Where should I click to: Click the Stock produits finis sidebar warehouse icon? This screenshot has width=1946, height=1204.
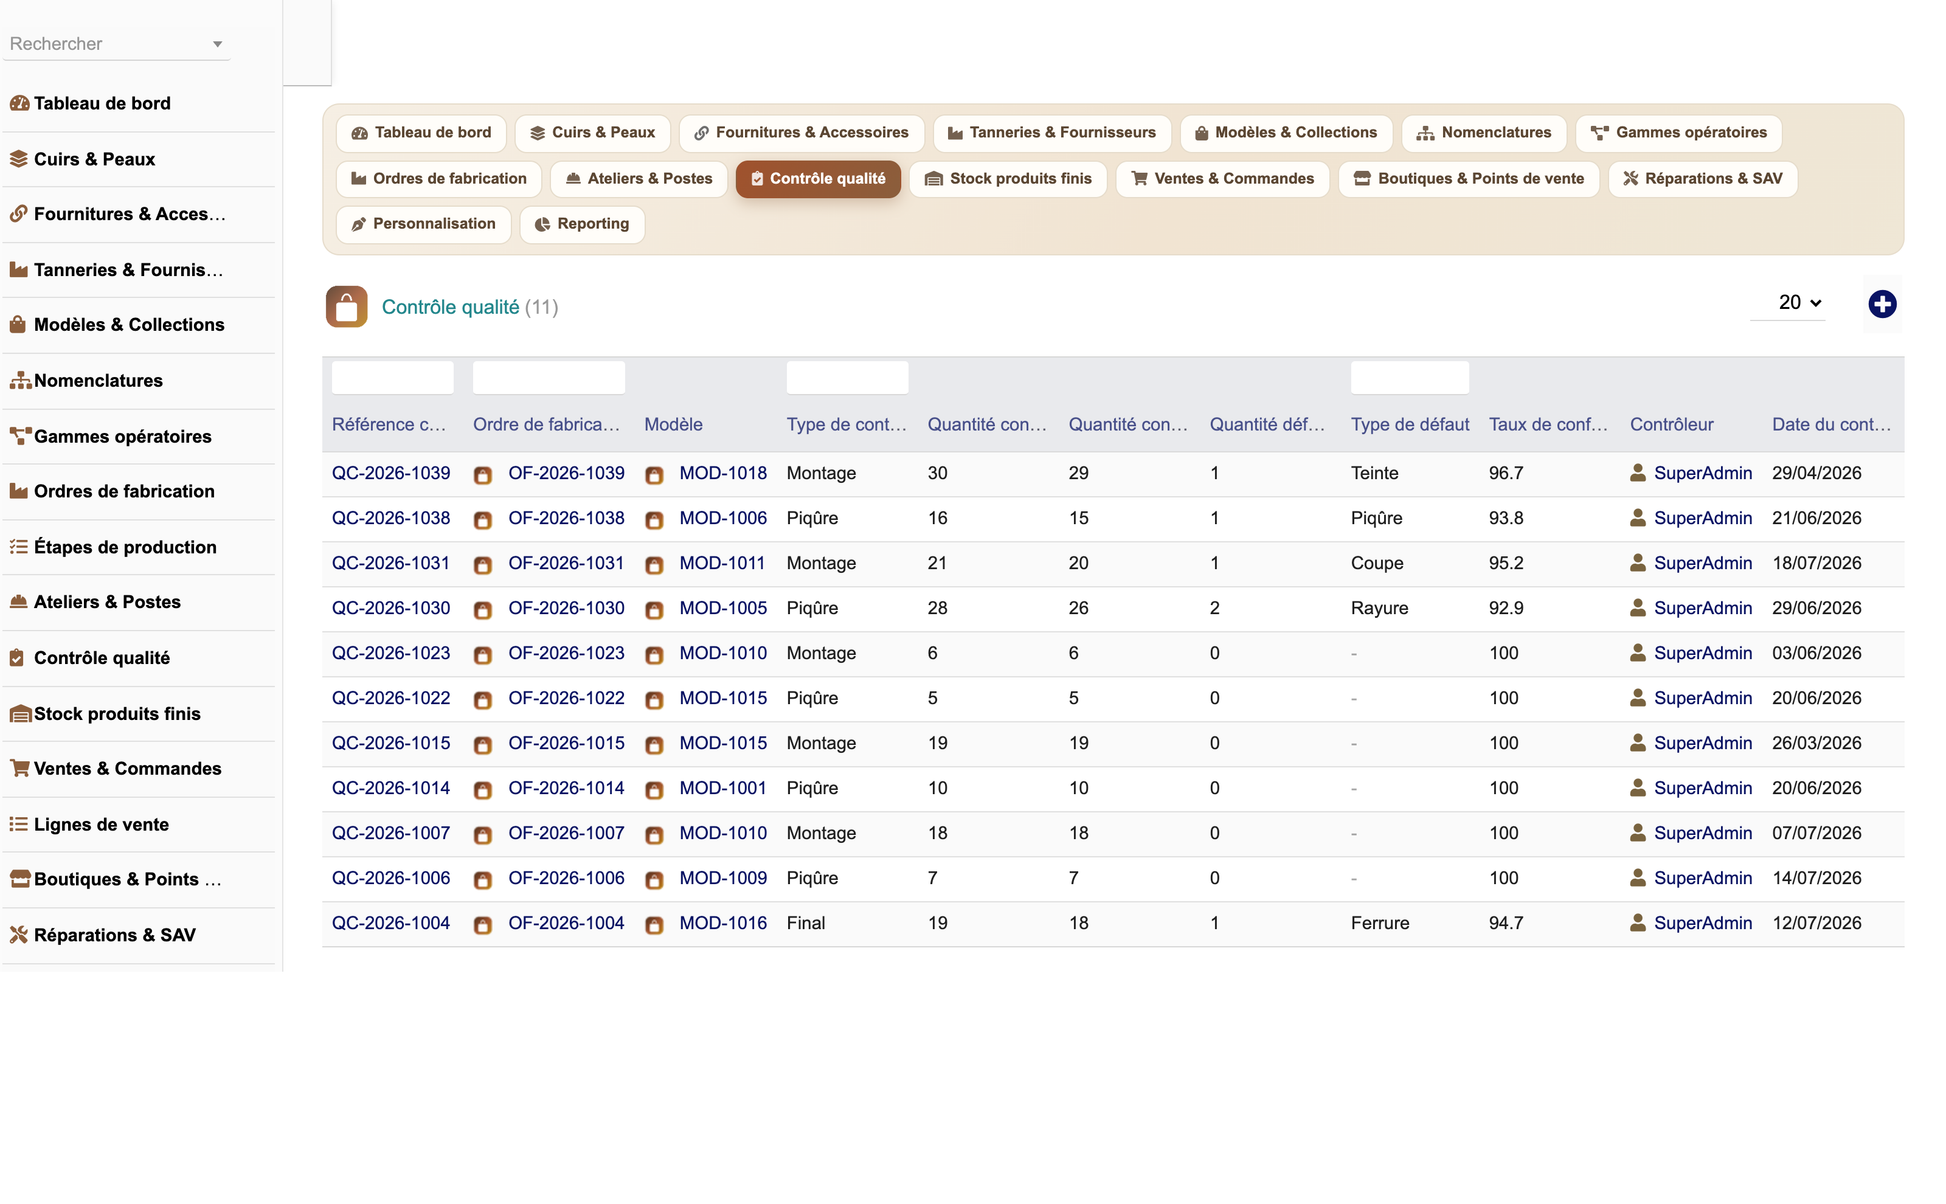(x=20, y=714)
